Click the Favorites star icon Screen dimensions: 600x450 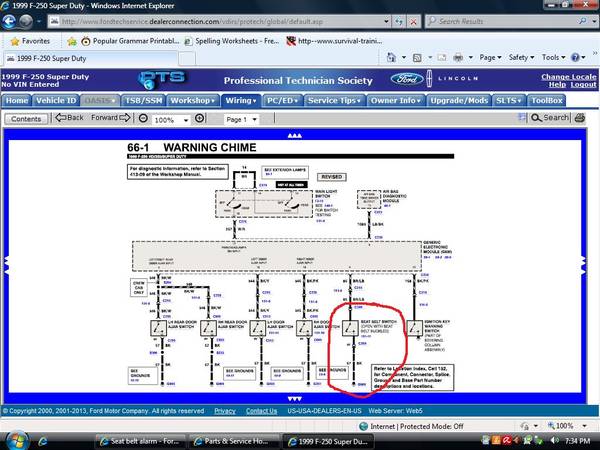tap(15, 41)
